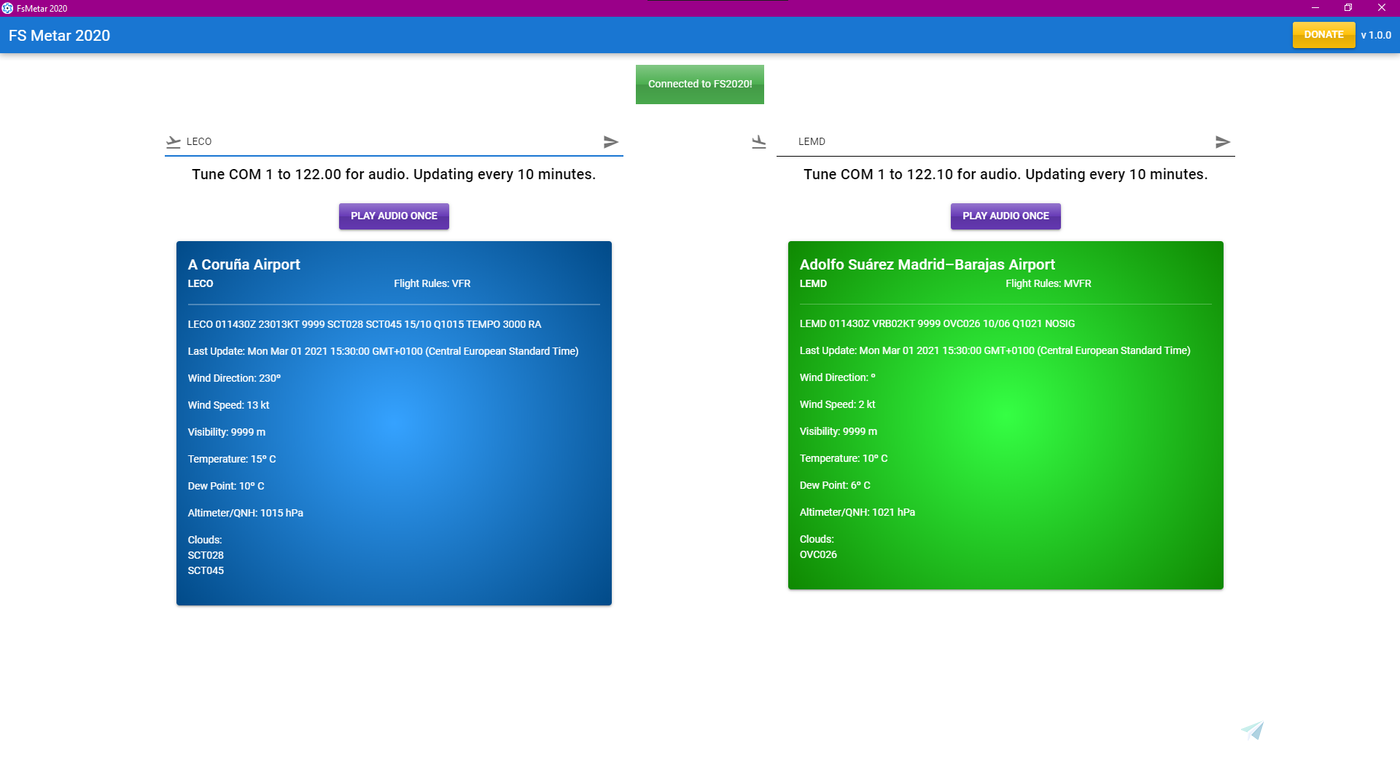Viewport: 1400px width, 762px height.
Task: Click the LEMD raw METAR string
Action: pyautogui.click(x=937, y=324)
